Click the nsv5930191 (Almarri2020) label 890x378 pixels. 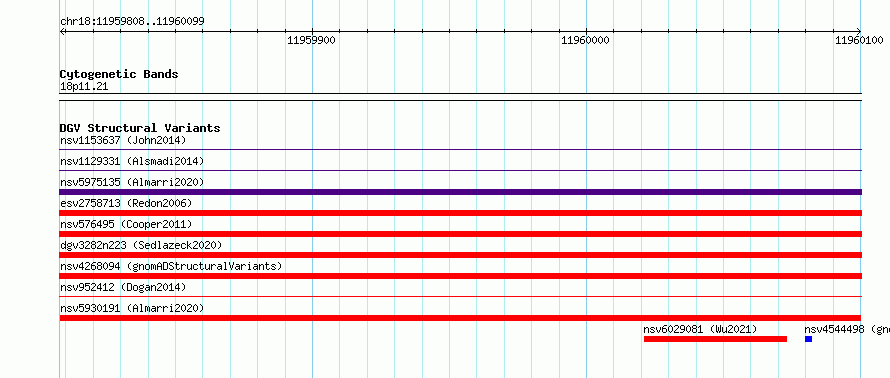132,308
